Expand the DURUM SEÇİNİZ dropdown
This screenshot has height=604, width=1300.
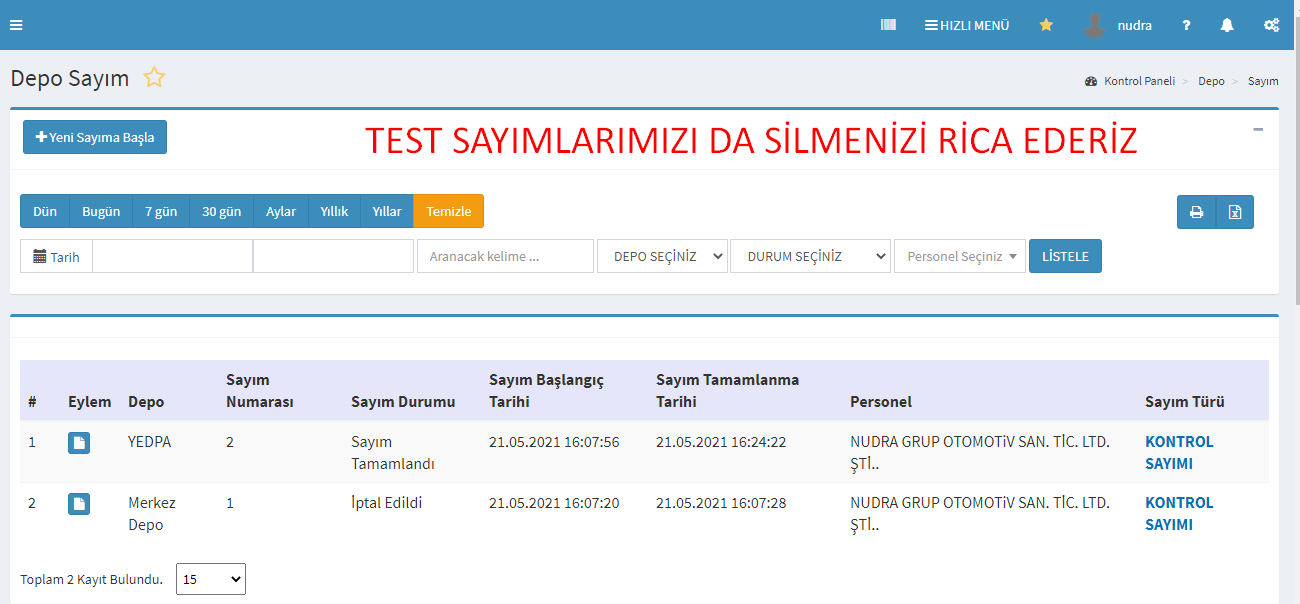[x=810, y=256]
